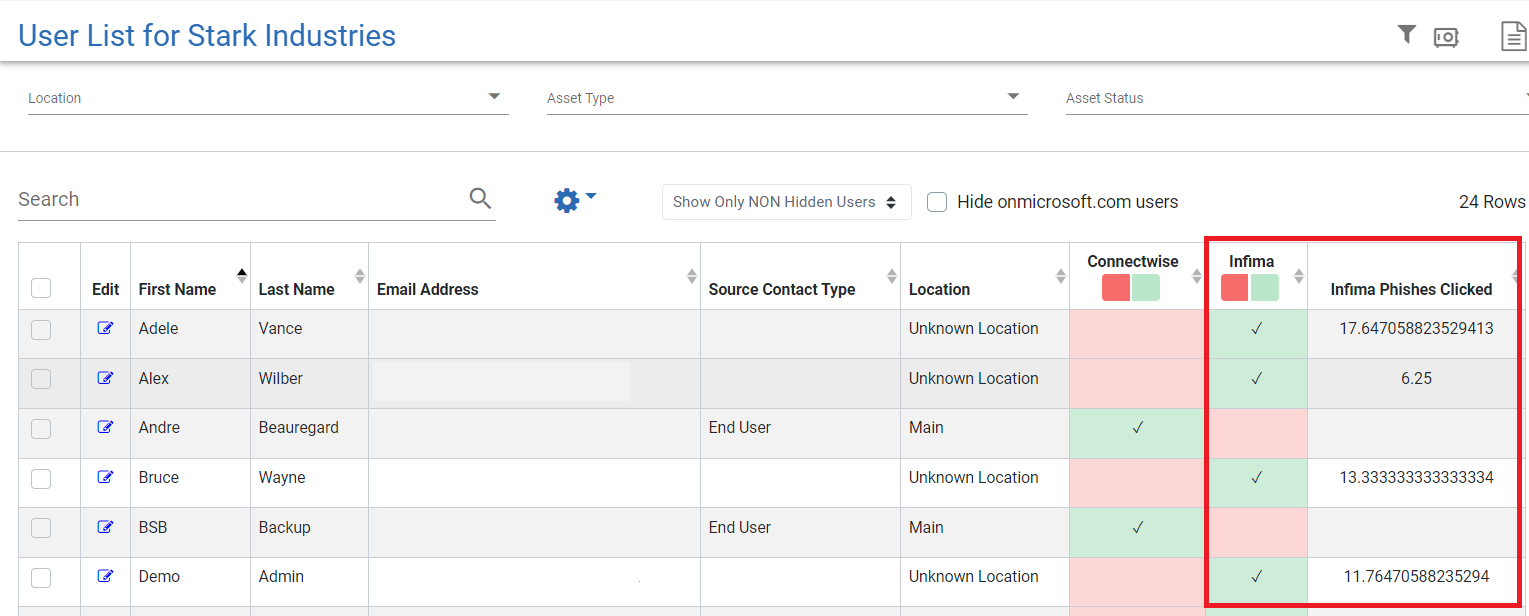Sort by Location column arrows
1529x616 pixels.
(x=1061, y=276)
